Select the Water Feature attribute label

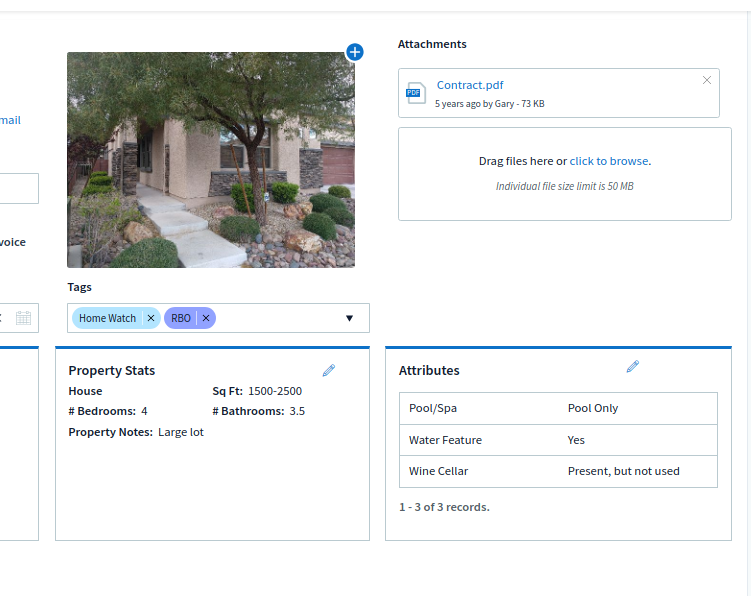(445, 440)
